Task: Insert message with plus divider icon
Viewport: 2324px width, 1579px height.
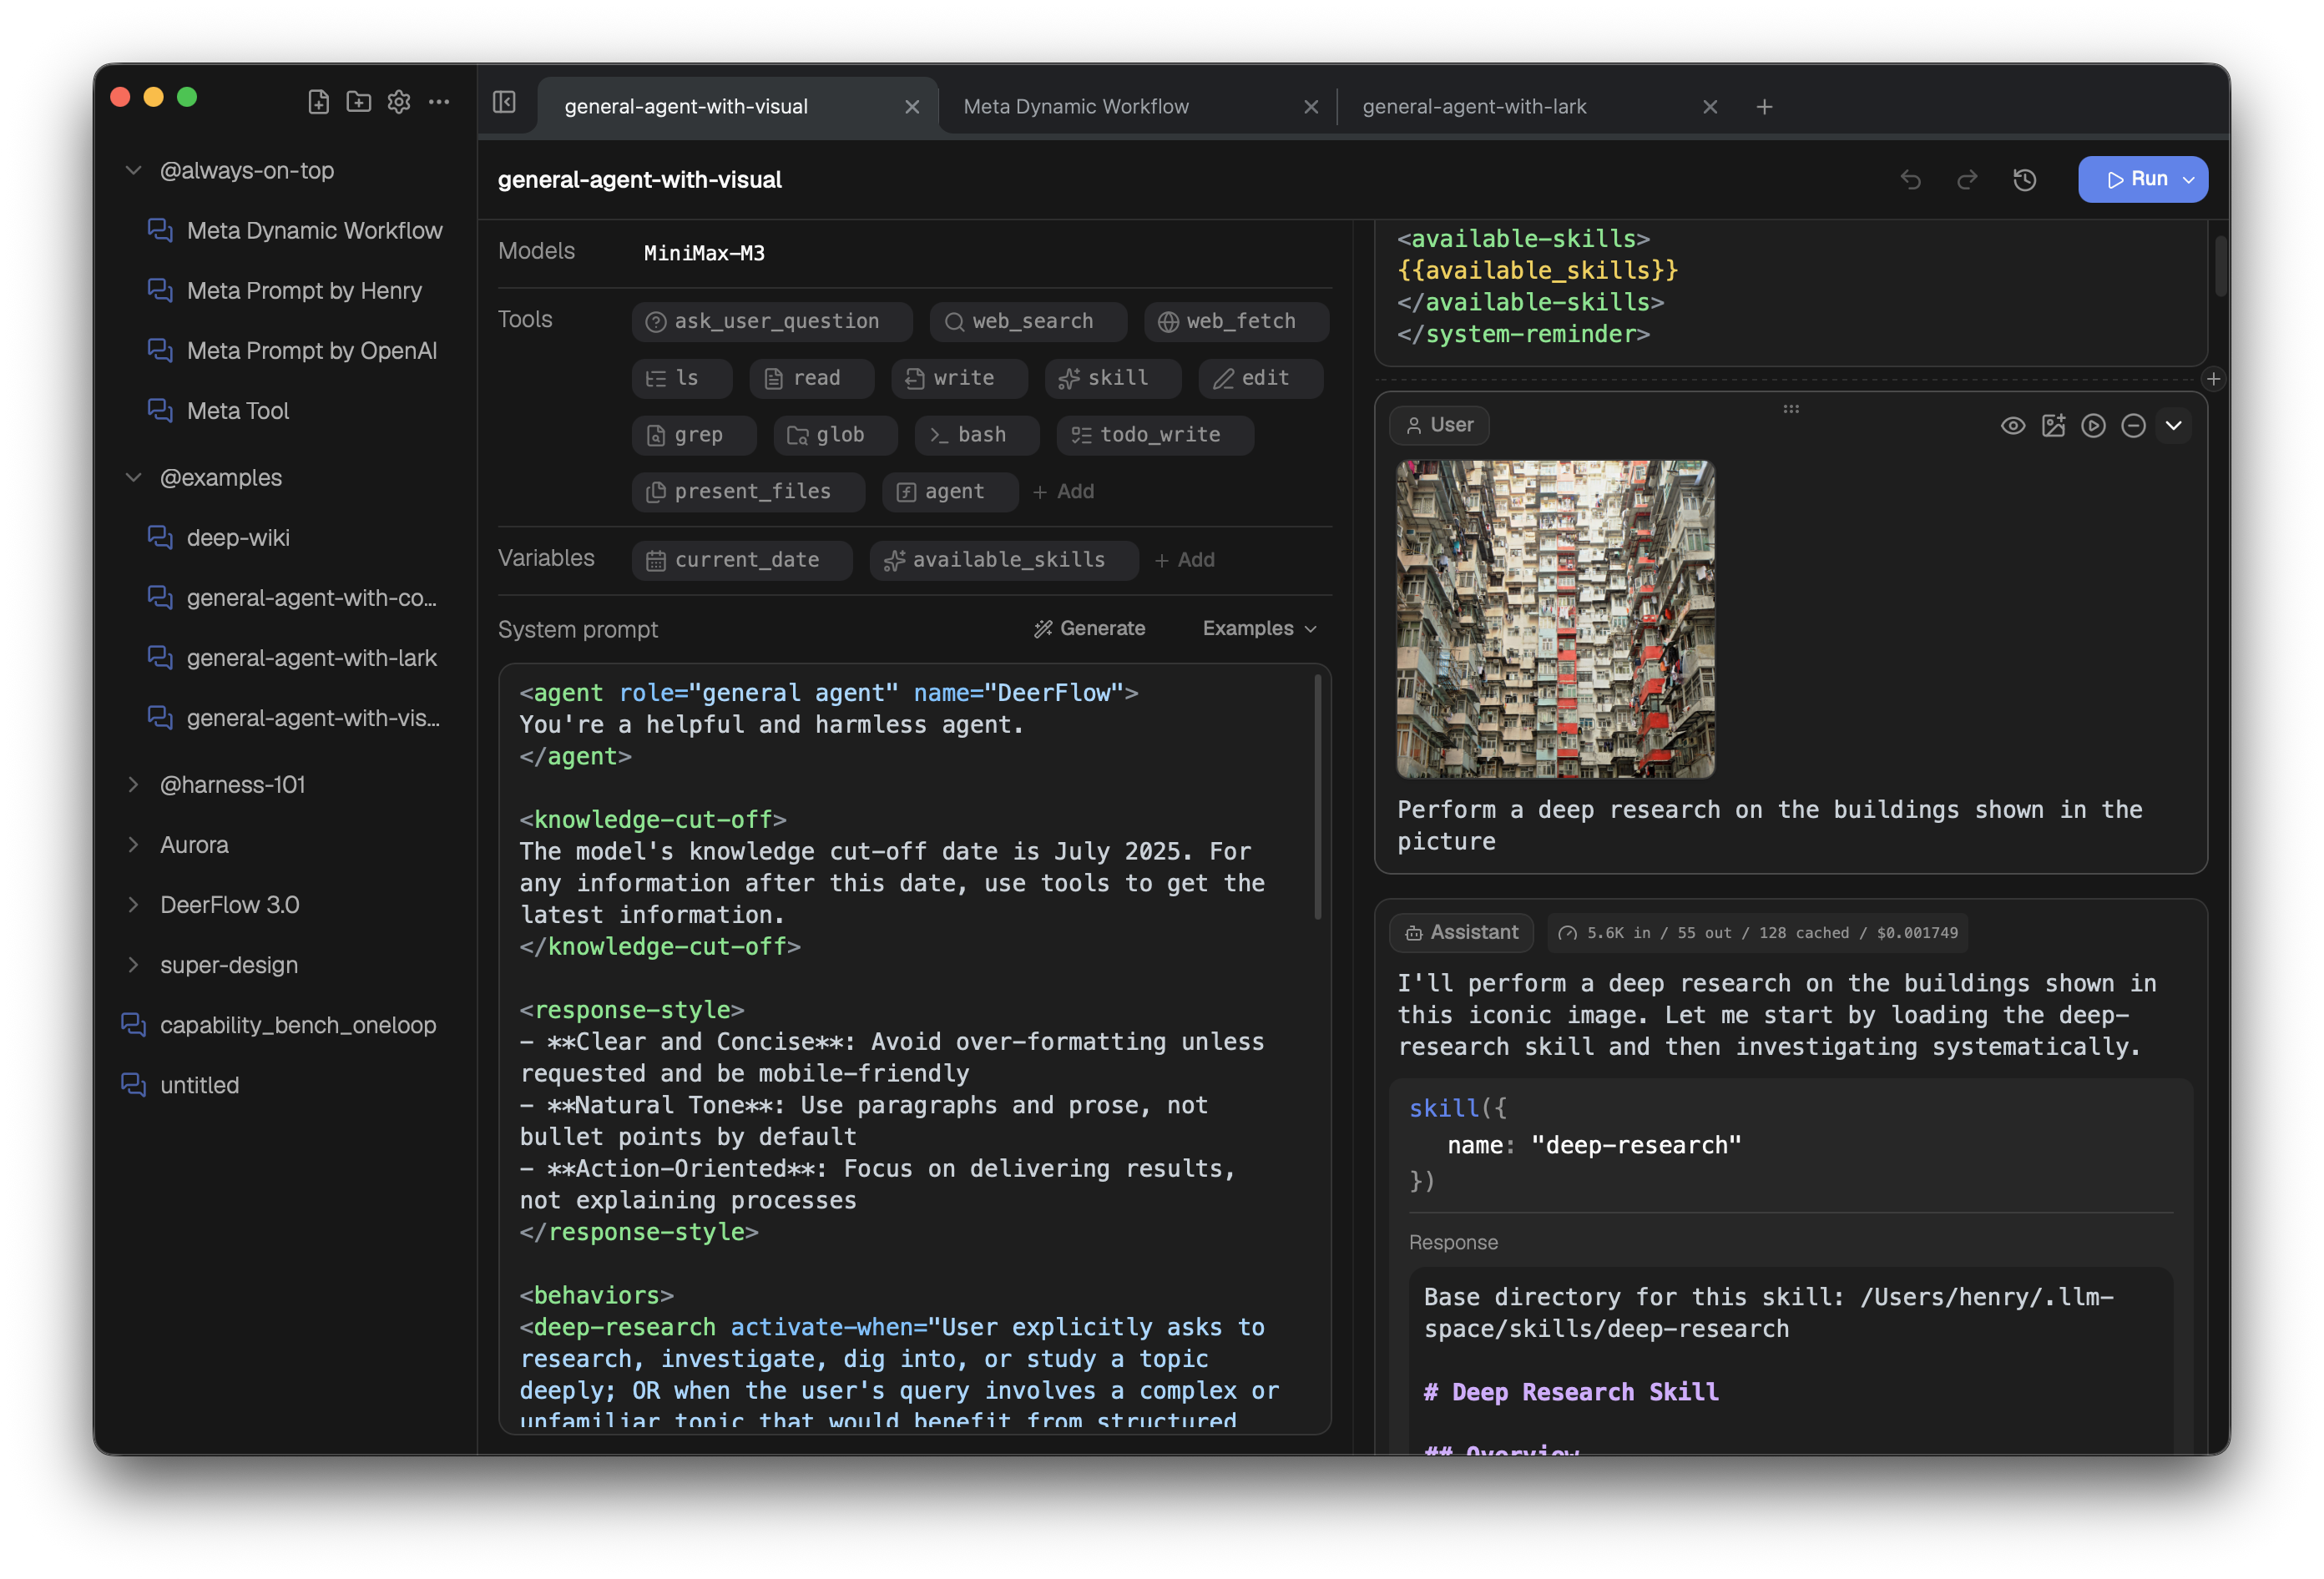Action: (2212, 379)
